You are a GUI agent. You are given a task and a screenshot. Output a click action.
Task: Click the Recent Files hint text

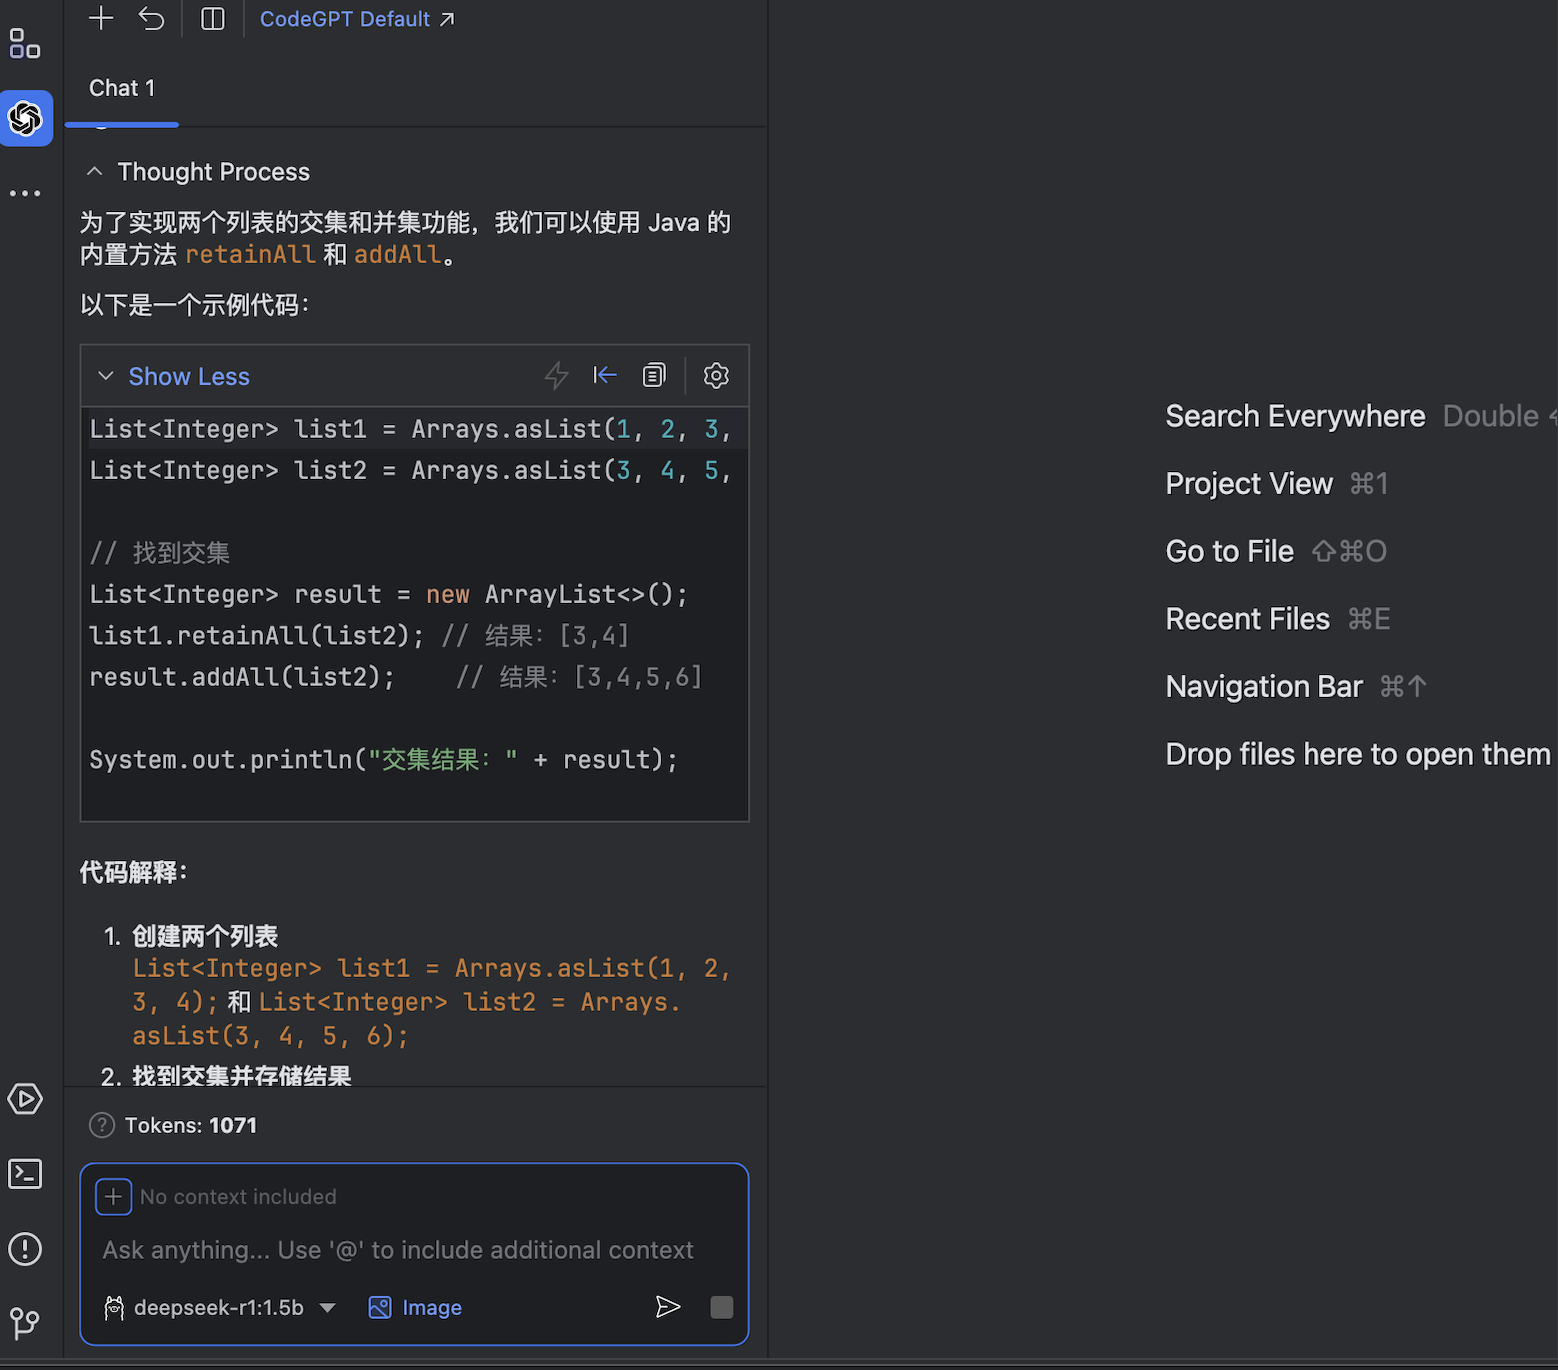[1247, 619]
